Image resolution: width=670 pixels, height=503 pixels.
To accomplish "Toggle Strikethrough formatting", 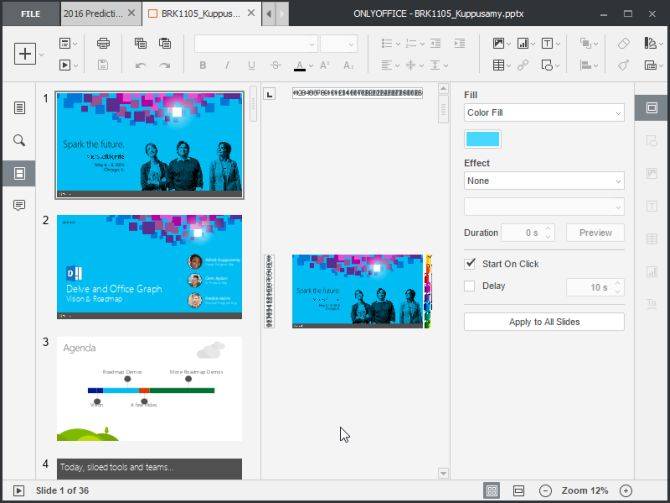I will pos(276,65).
